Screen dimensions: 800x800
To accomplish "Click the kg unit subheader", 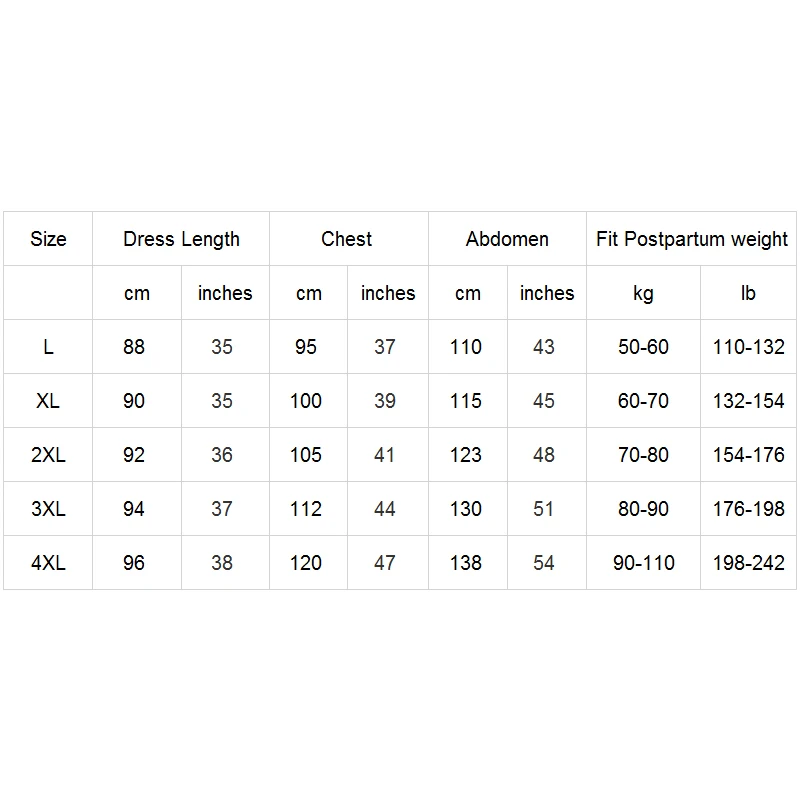I will [643, 293].
